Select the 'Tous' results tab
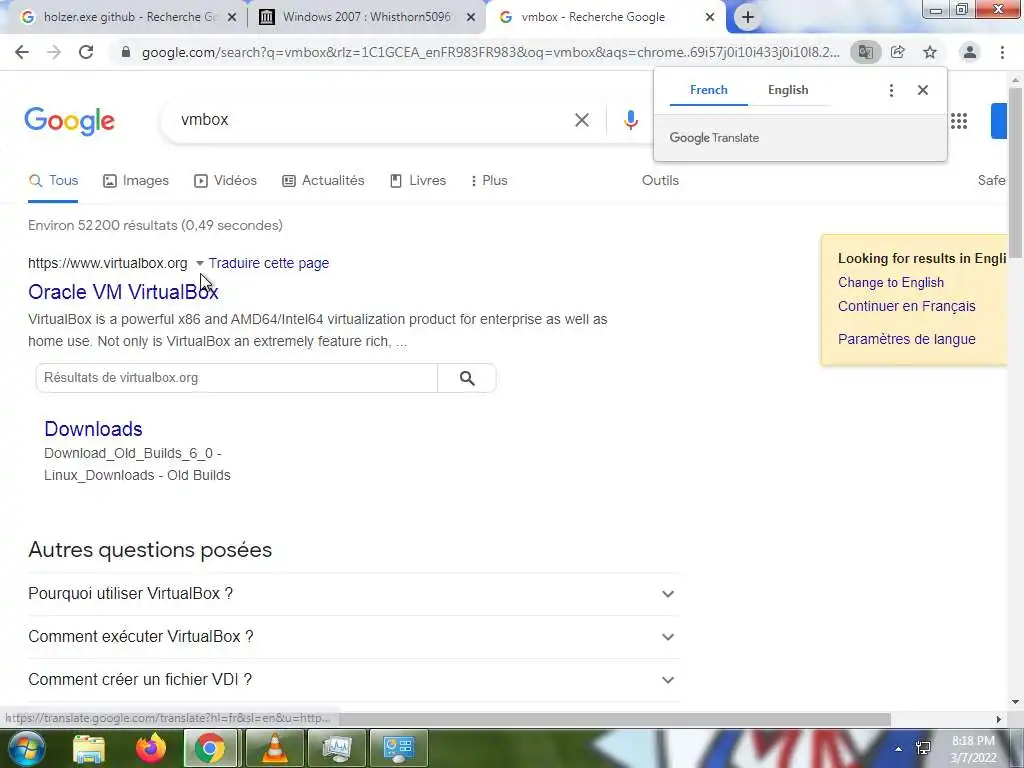 click(53, 181)
